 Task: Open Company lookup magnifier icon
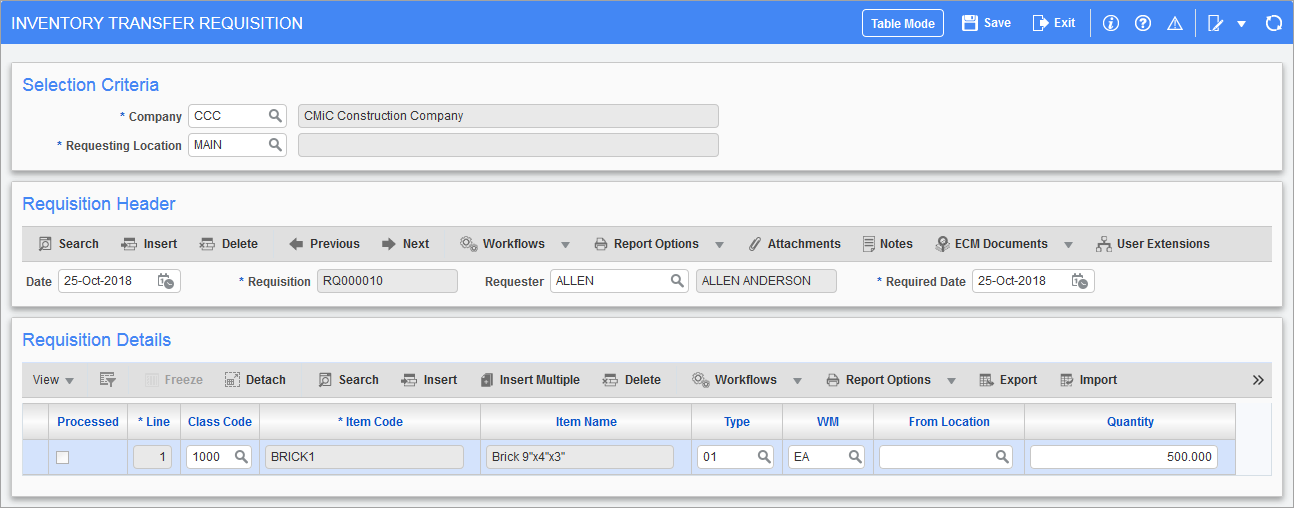(275, 116)
